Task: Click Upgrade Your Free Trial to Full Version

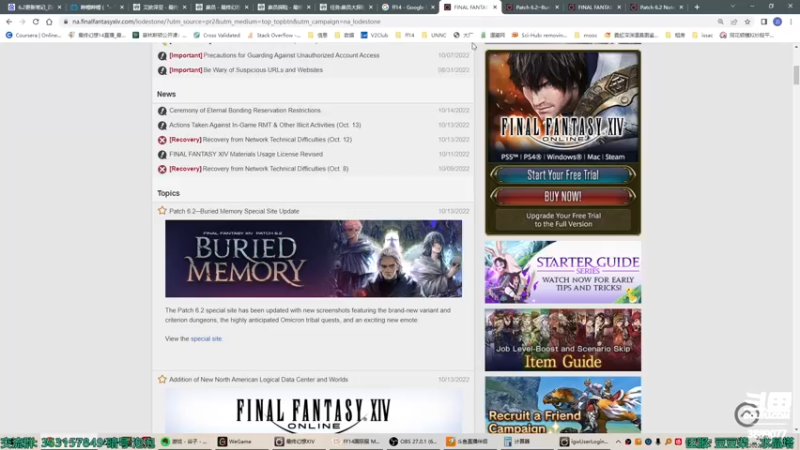Action: [x=563, y=220]
